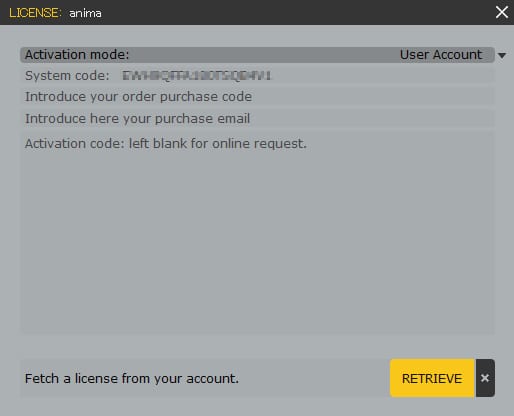Click into the Activation code text area

tap(257, 232)
